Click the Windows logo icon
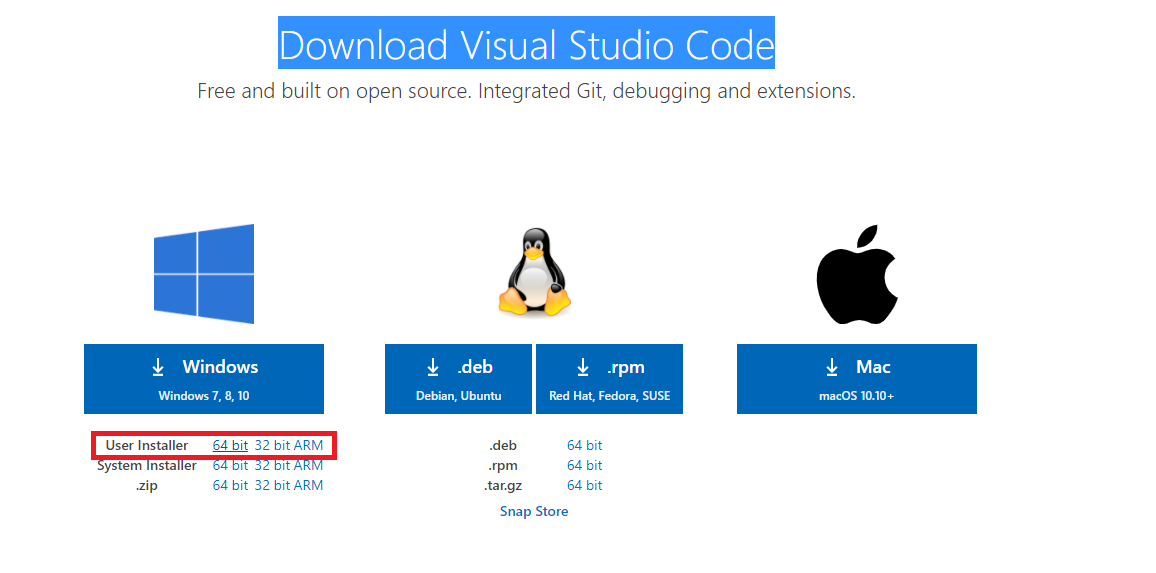1156x573 pixels. 204,274
